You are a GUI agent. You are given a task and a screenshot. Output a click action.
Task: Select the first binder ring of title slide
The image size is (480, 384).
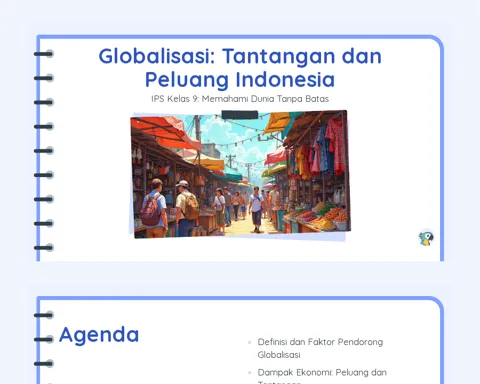pos(44,54)
